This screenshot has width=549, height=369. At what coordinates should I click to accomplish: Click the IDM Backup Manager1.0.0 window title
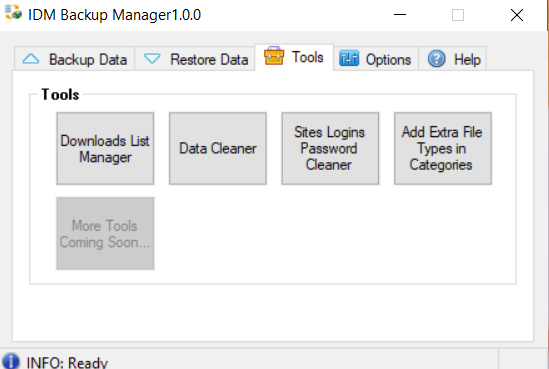coord(114,15)
